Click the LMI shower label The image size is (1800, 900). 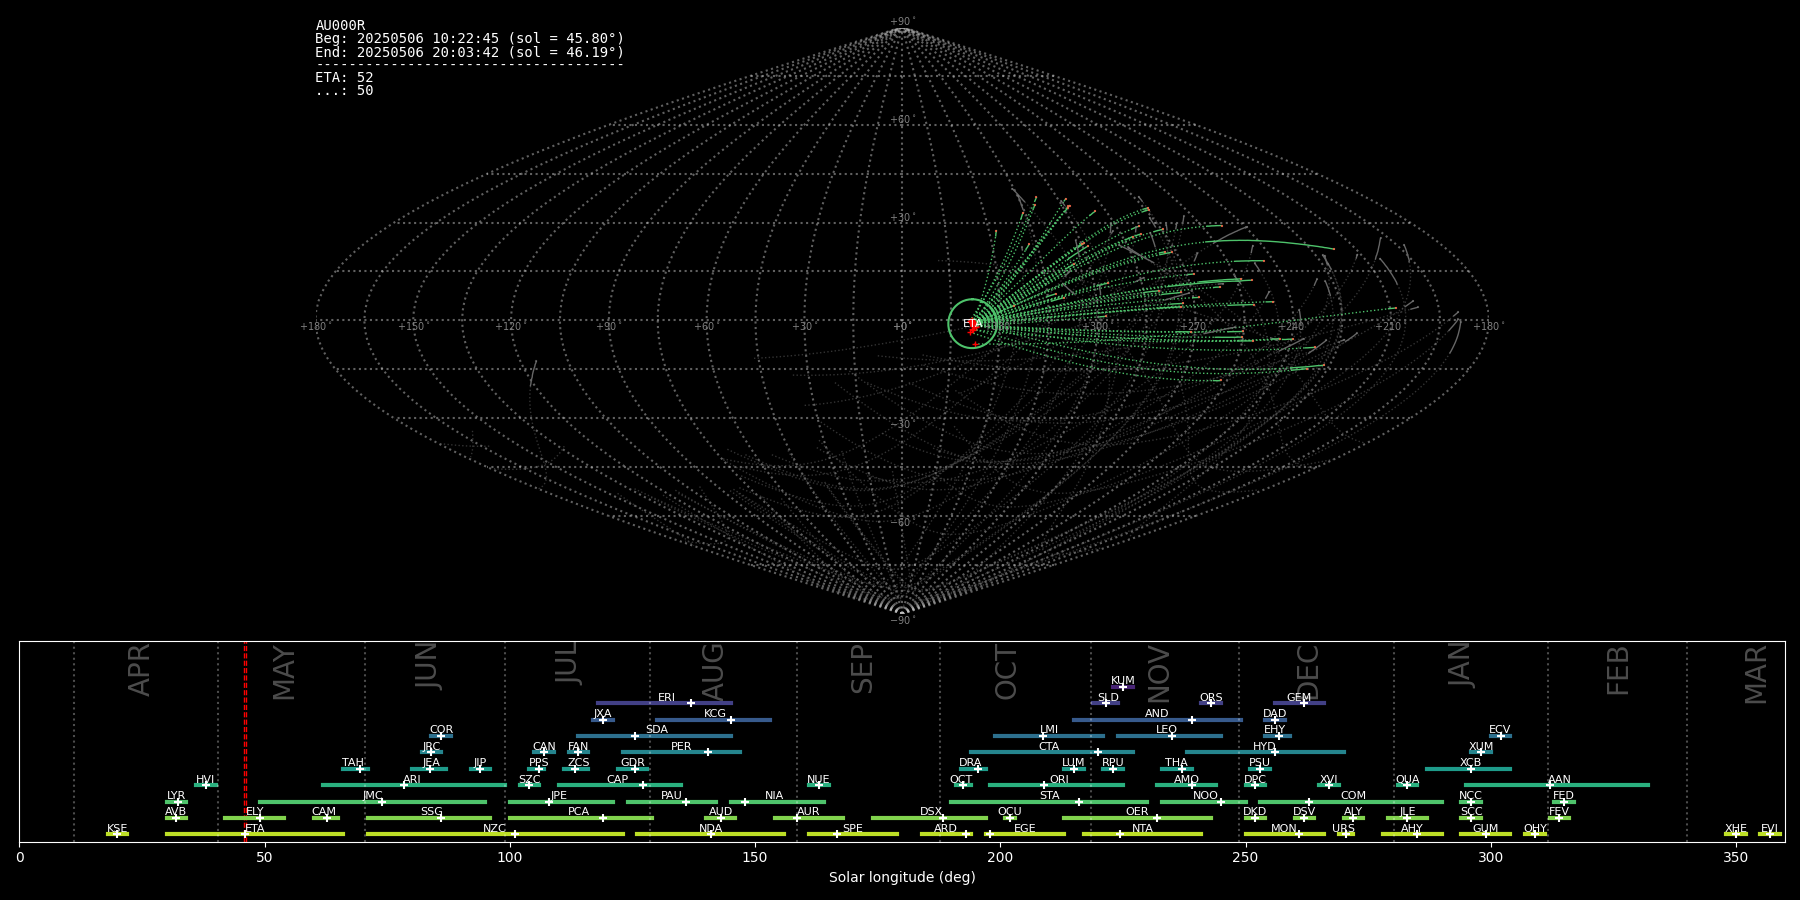[x=1049, y=730]
